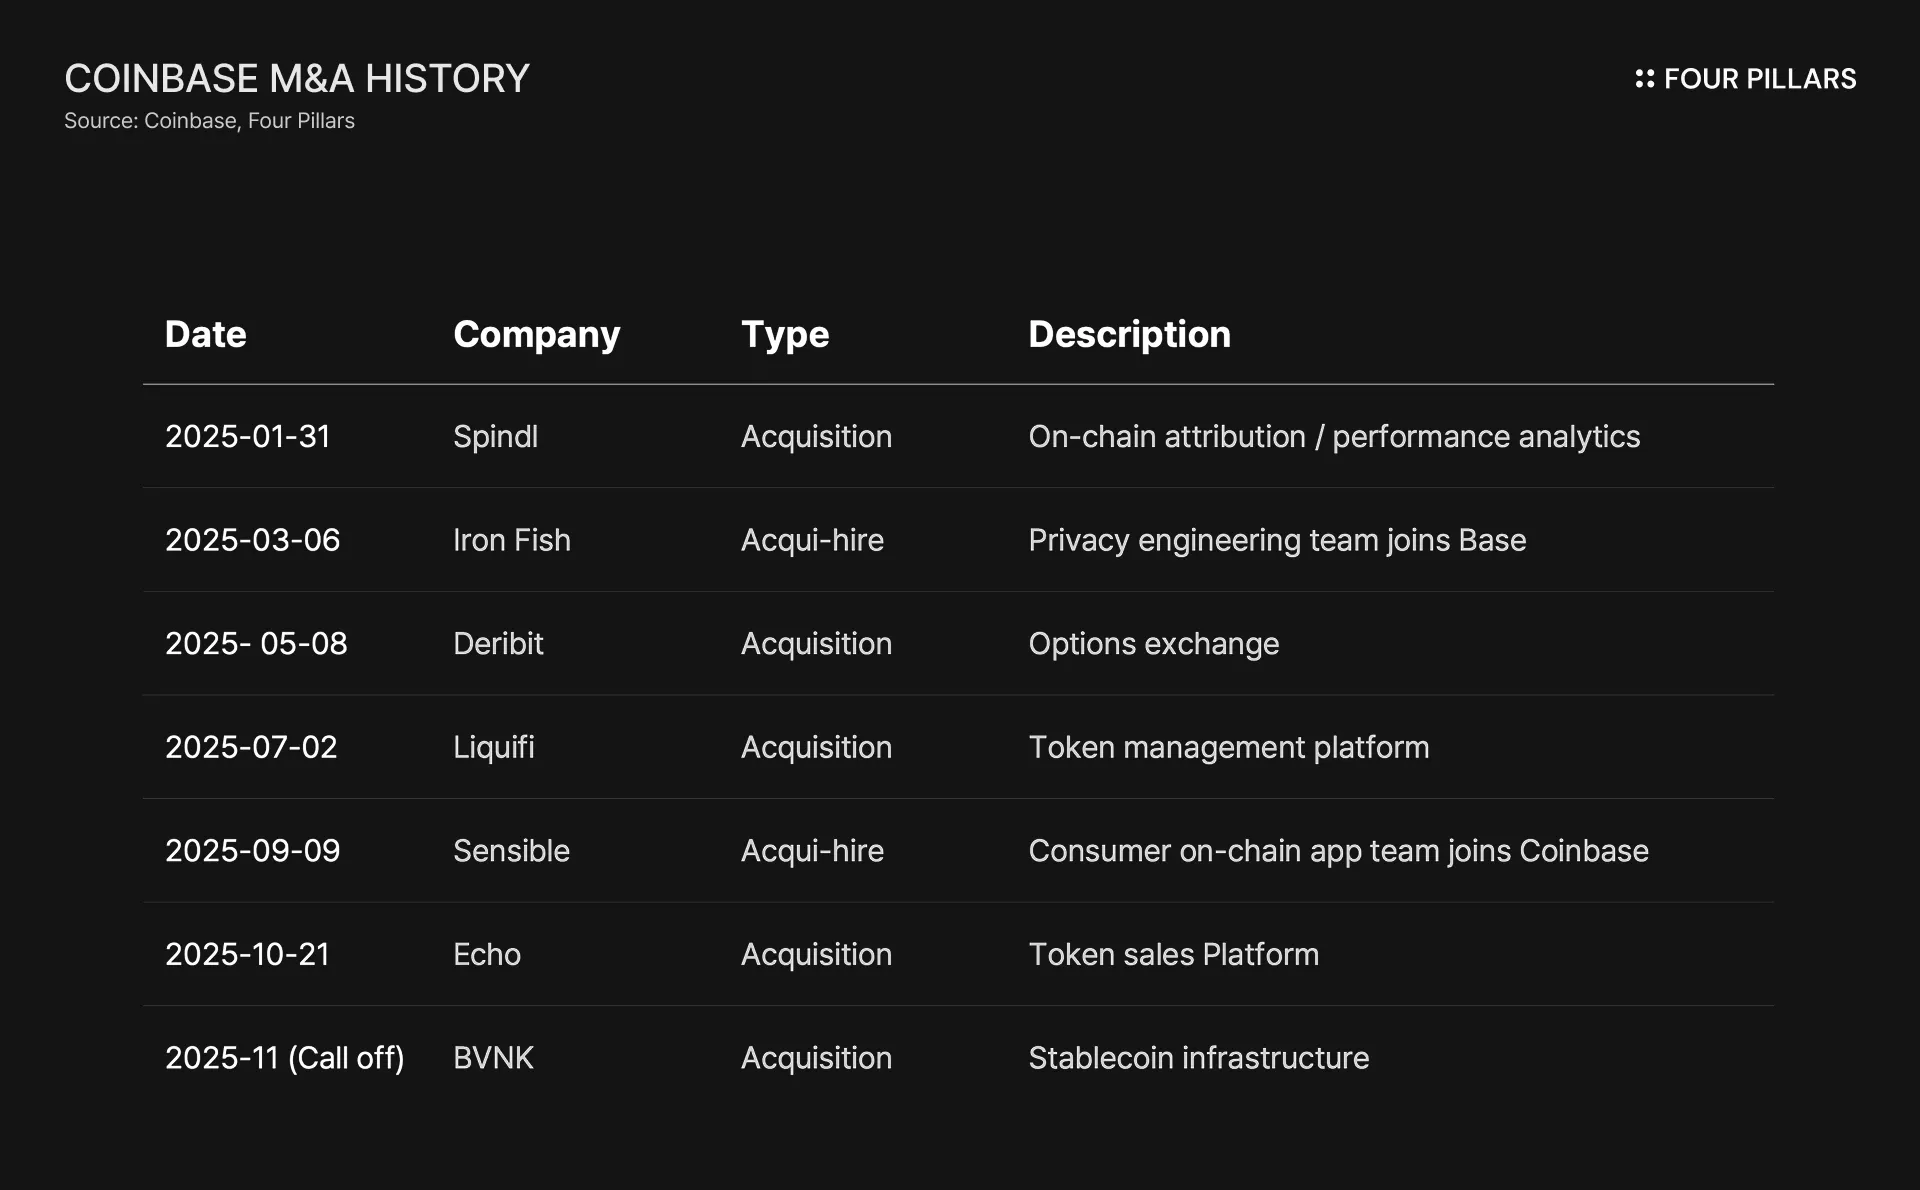The width and height of the screenshot is (1920, 1190).
Task: Click the Options exchange description
Action: click(x=1153, y=644)
